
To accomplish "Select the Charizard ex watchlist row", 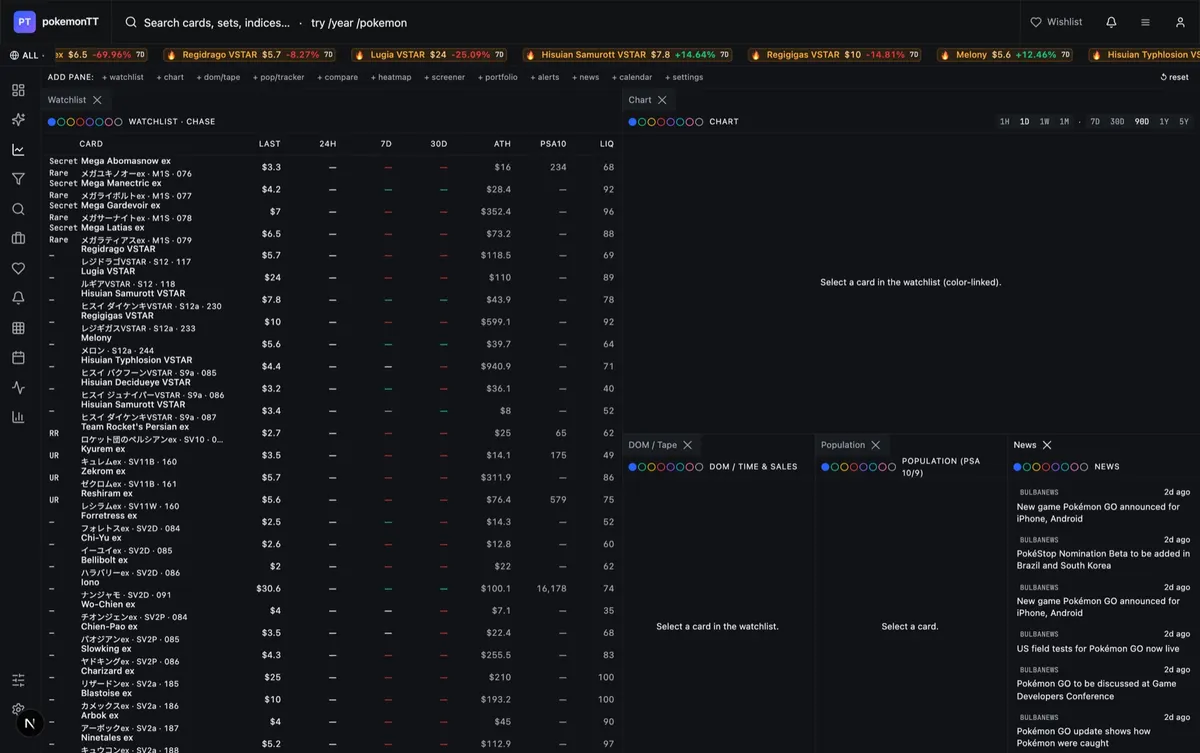I will point(330,677).
